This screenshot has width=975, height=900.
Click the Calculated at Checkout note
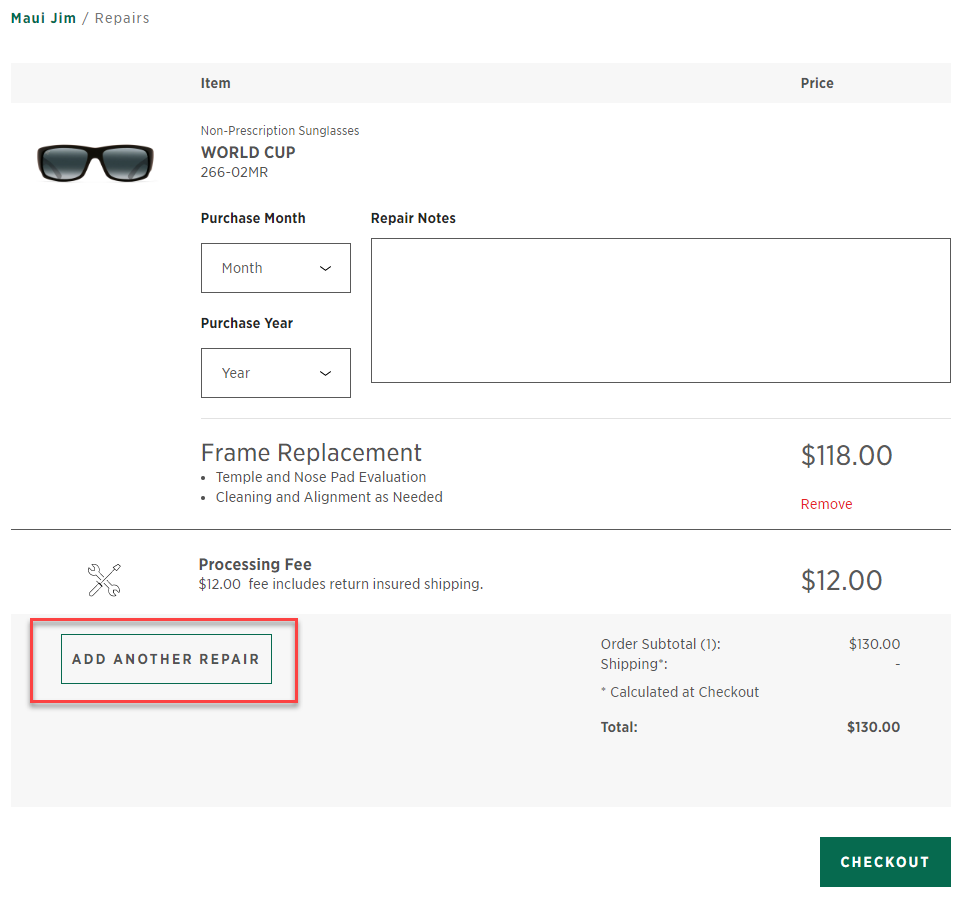(x=680, y=692)
